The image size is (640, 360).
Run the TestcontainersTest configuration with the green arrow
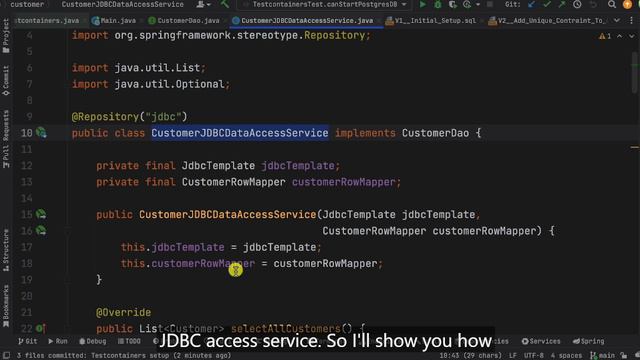point(422,4)
